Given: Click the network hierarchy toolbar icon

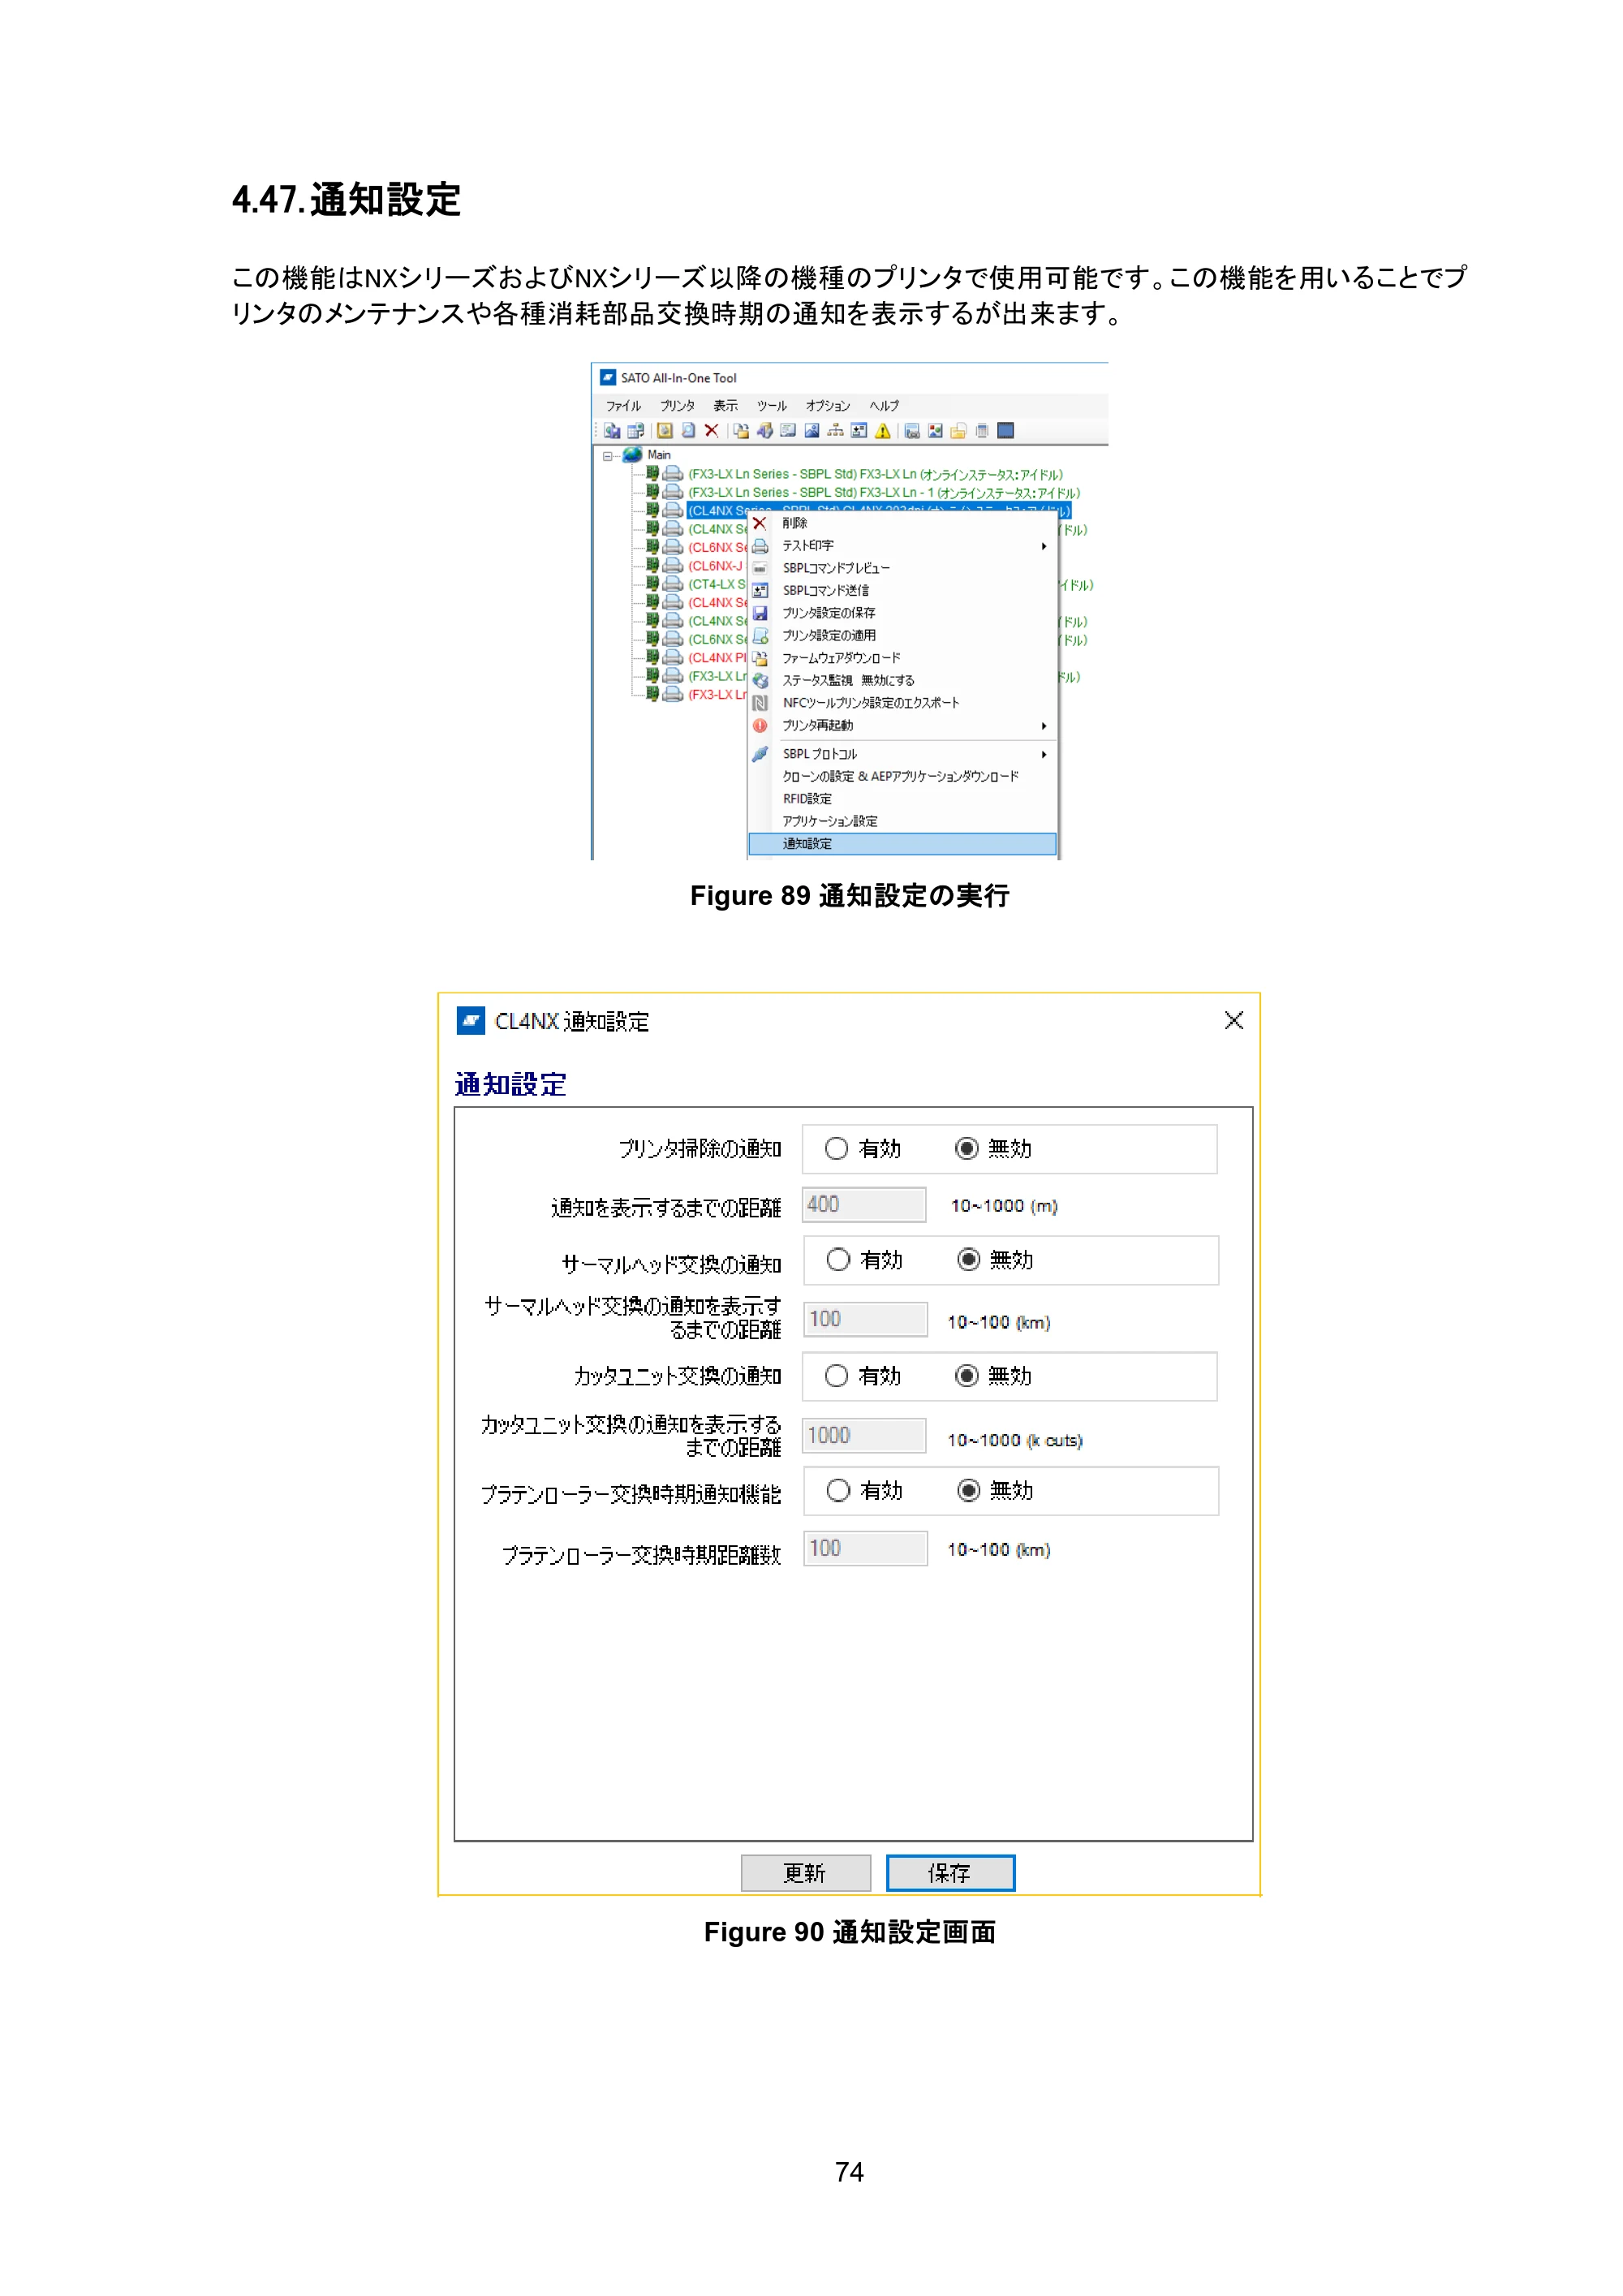Looking at the screenshot, I should pos(835,431).
